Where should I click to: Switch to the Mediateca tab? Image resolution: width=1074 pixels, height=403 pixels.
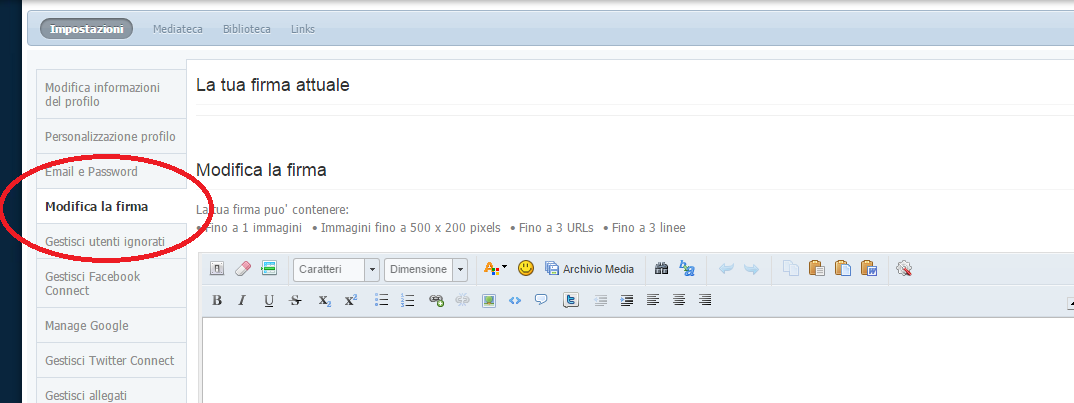177,29
